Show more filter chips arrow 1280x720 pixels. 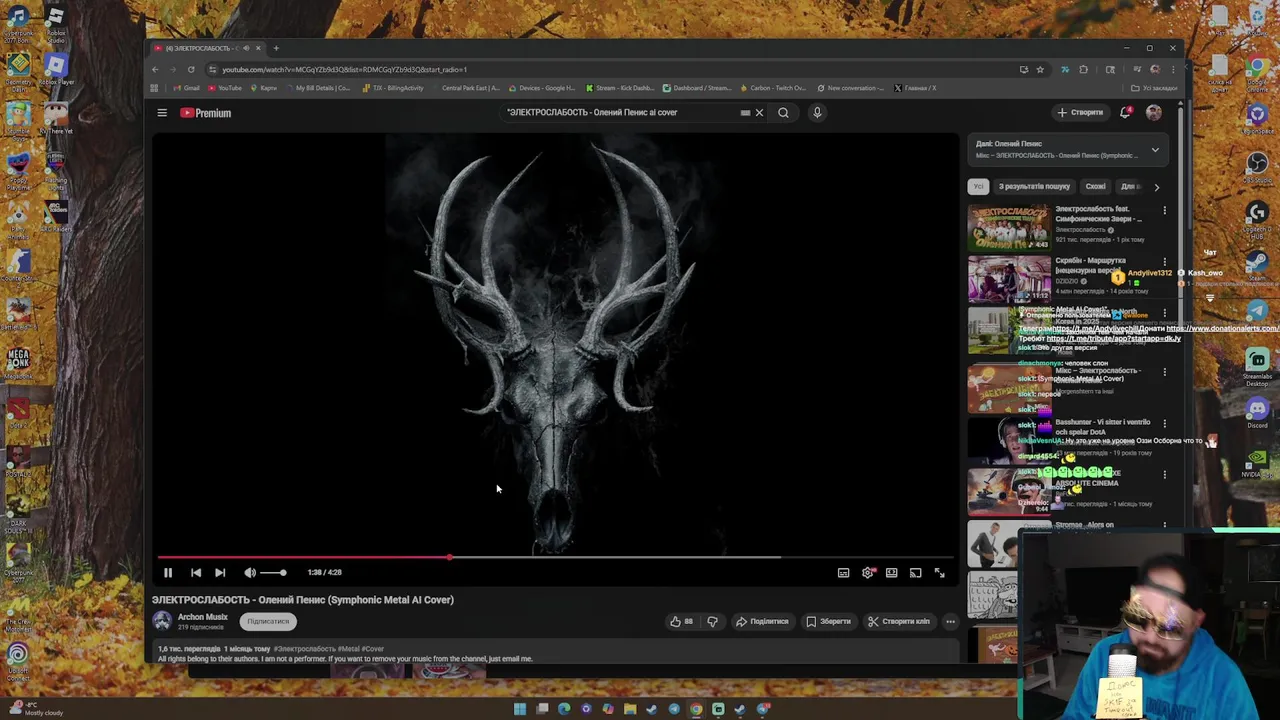[1157, 187]
